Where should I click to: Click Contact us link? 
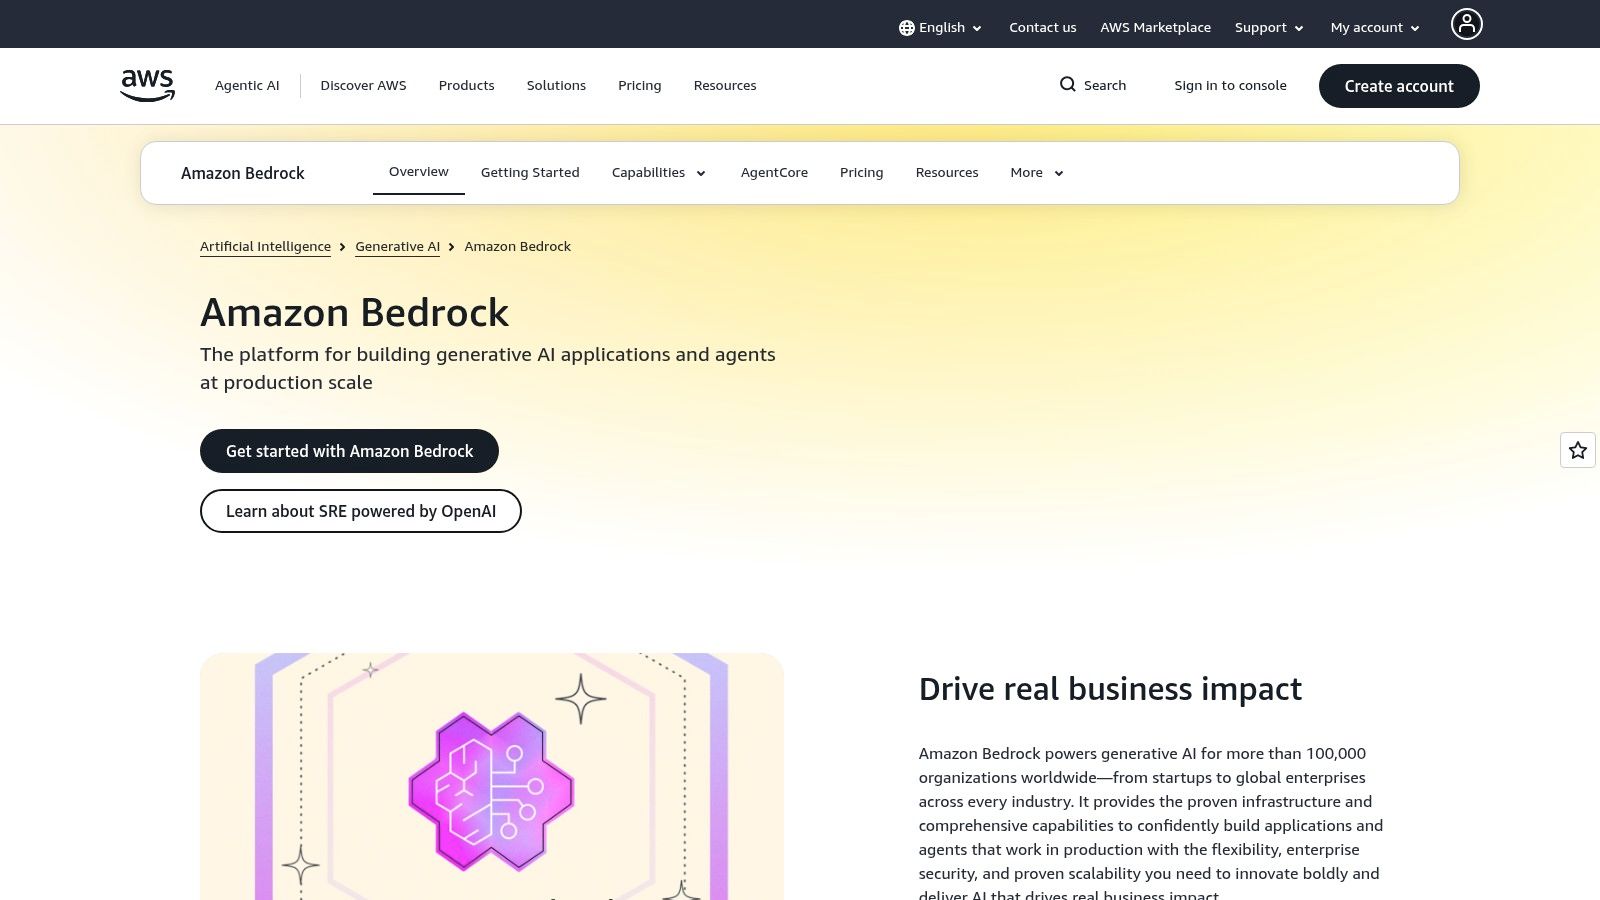1042,28
